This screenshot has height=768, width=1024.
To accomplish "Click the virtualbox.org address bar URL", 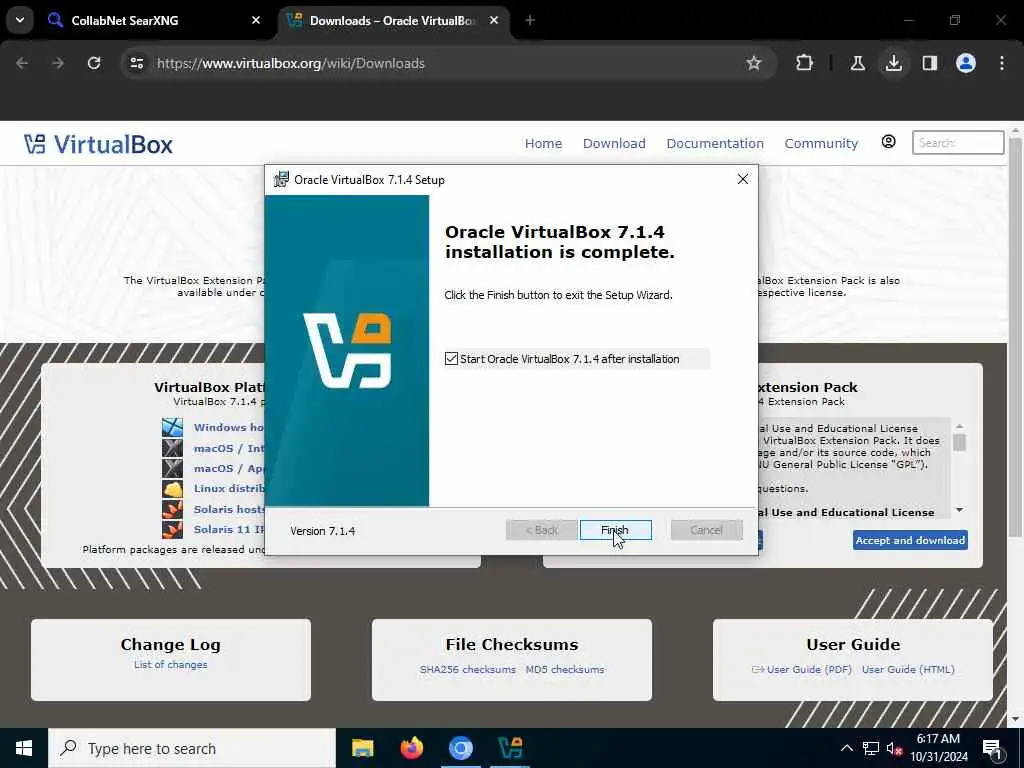I will coord(291,63).
